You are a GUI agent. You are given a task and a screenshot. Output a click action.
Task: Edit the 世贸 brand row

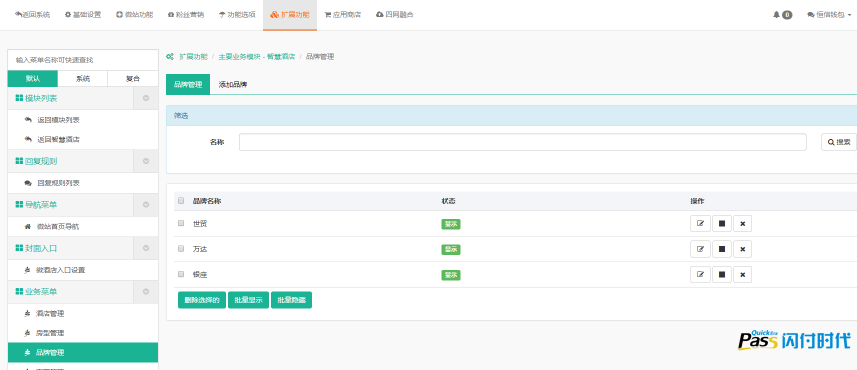point(700,224)
